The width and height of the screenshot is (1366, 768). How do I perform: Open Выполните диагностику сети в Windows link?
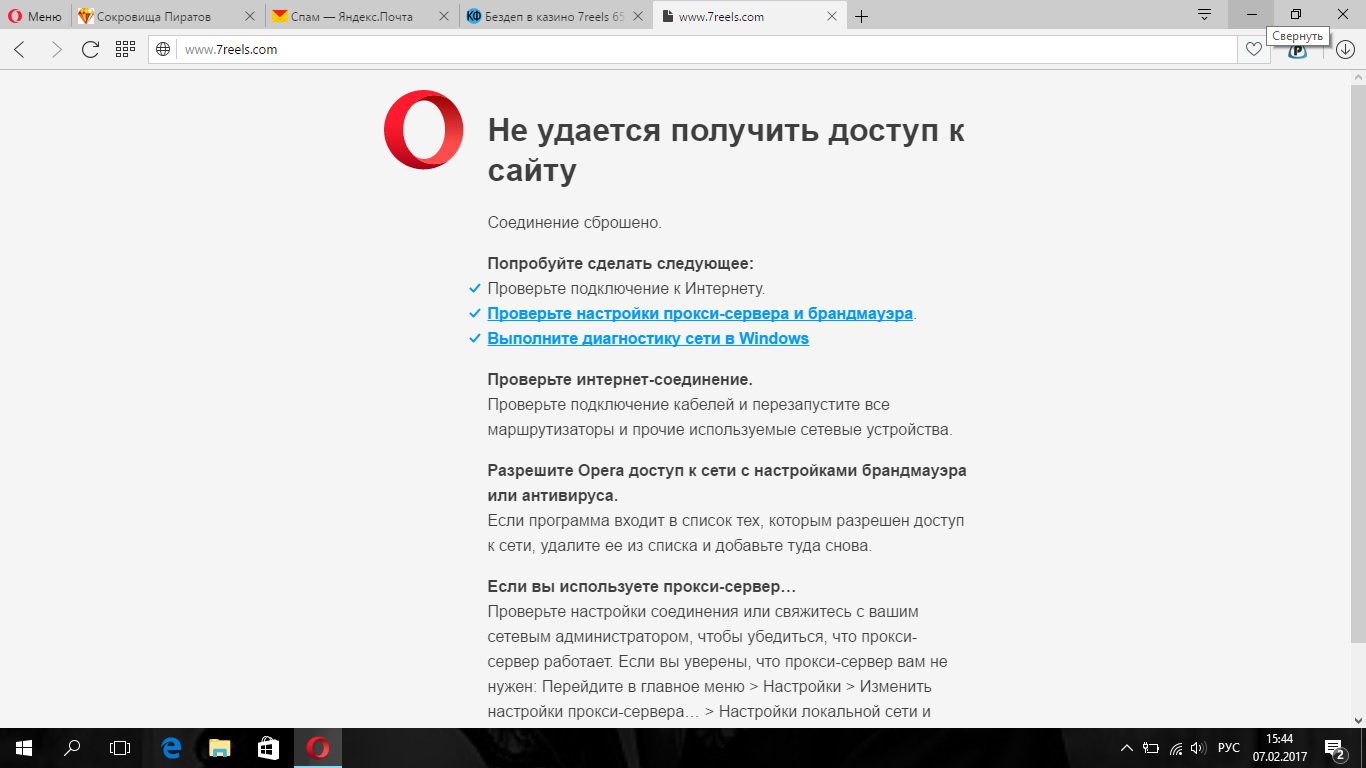pos(648,338)
